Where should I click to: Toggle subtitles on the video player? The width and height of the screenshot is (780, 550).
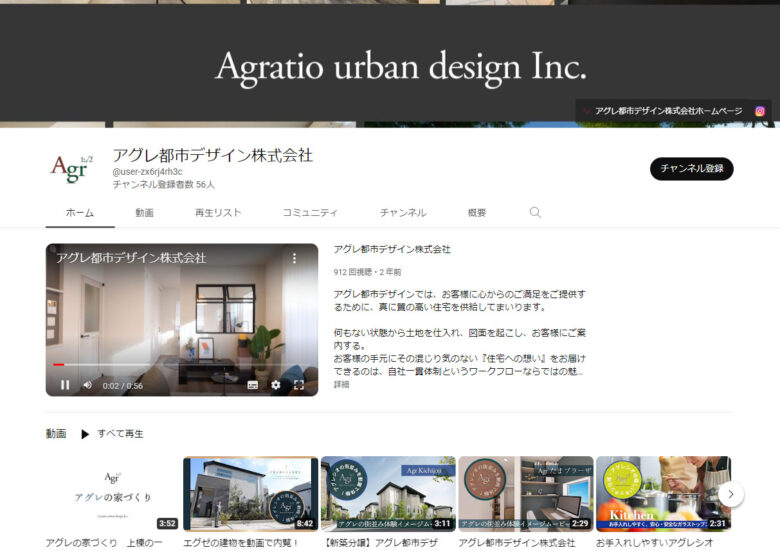click(252, 384)
